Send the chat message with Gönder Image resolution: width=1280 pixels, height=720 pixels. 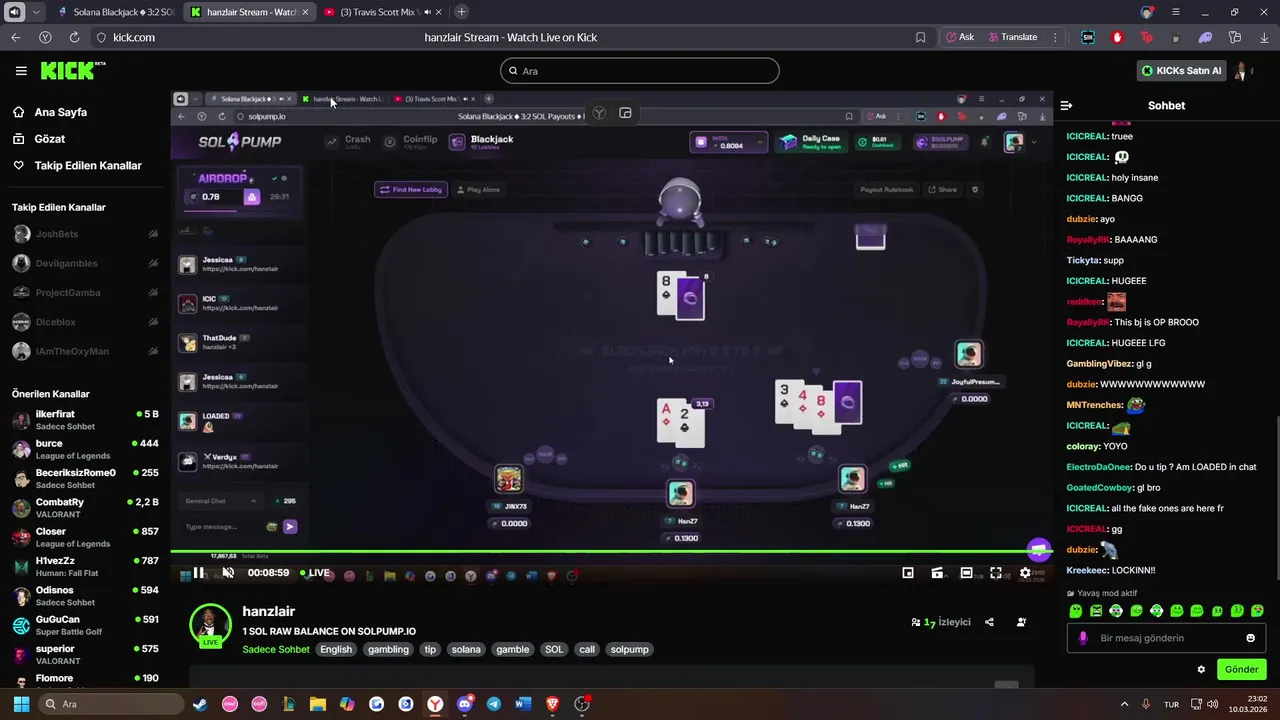1241,669
